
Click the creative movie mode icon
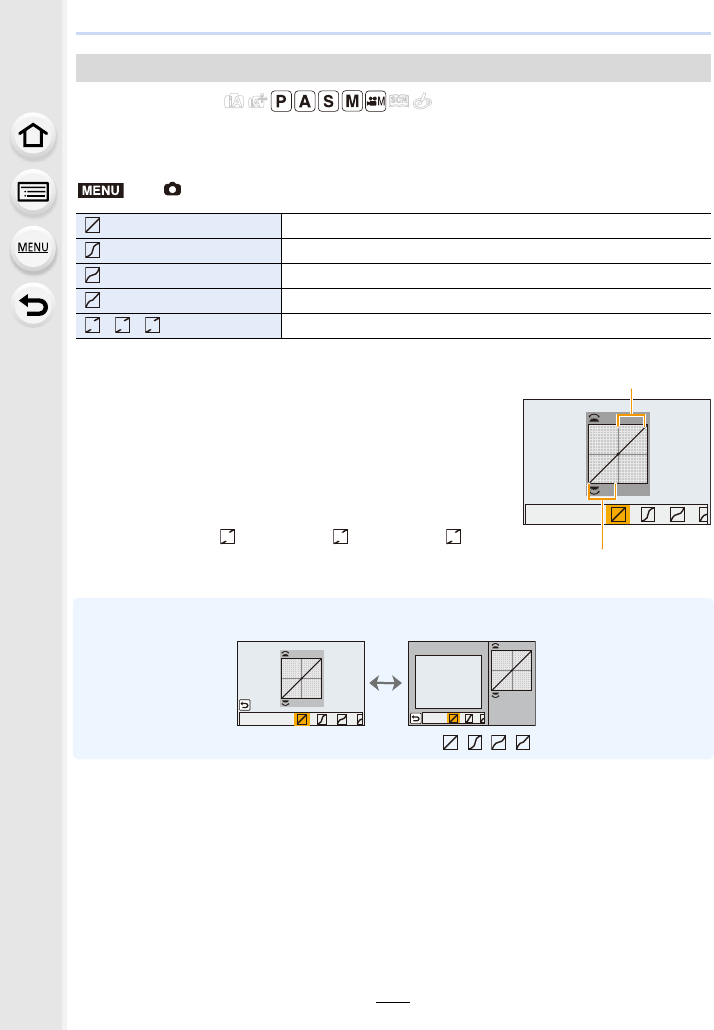pyautogui.click(x=376, y=101)
